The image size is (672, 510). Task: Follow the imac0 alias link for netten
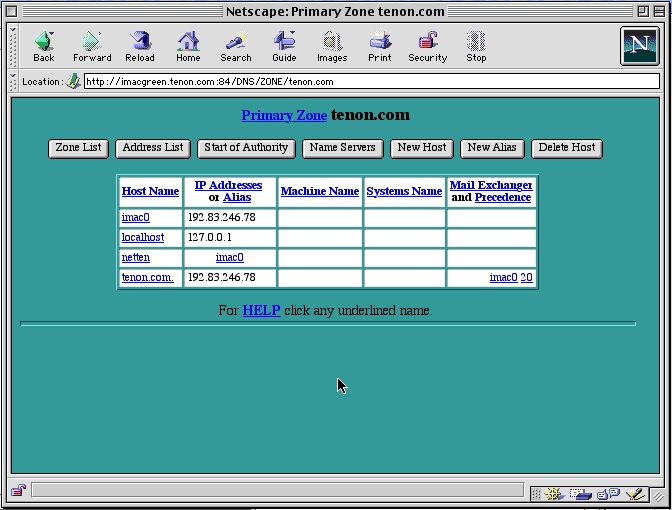[230, 257]
